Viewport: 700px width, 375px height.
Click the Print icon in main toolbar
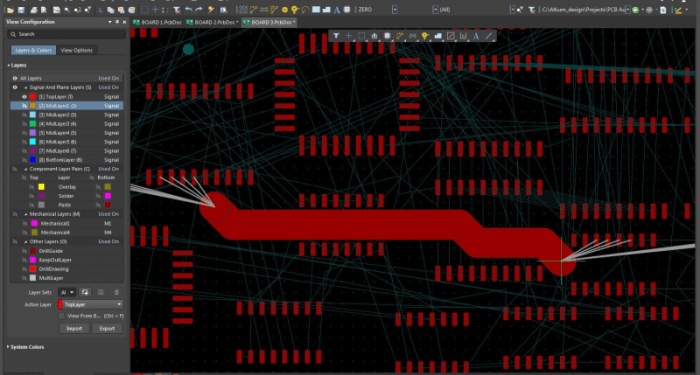pos(34,9)
